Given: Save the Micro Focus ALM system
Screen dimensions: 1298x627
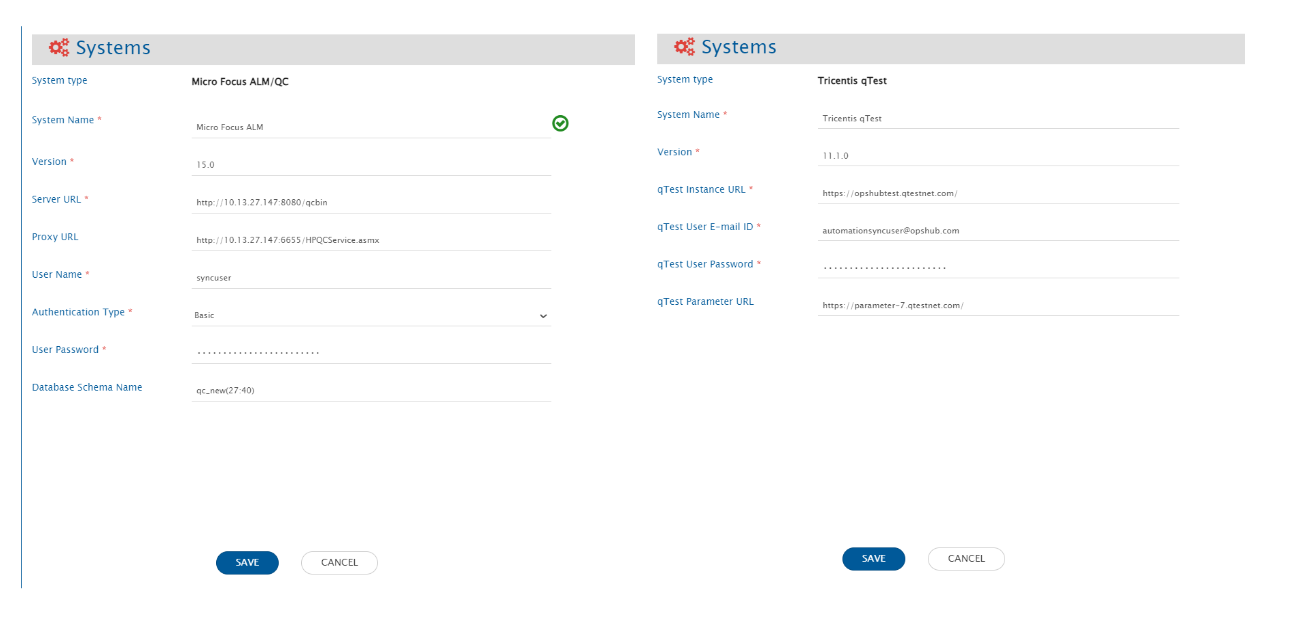Looking at the screenshot, I should 247,563.
